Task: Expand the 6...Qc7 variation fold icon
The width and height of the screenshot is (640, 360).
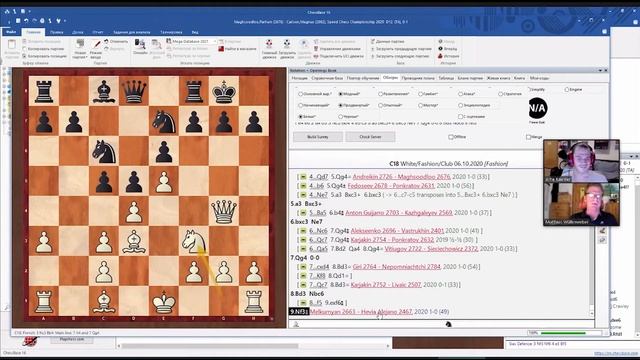Action: pyautogui.click(x=303, y=240)
